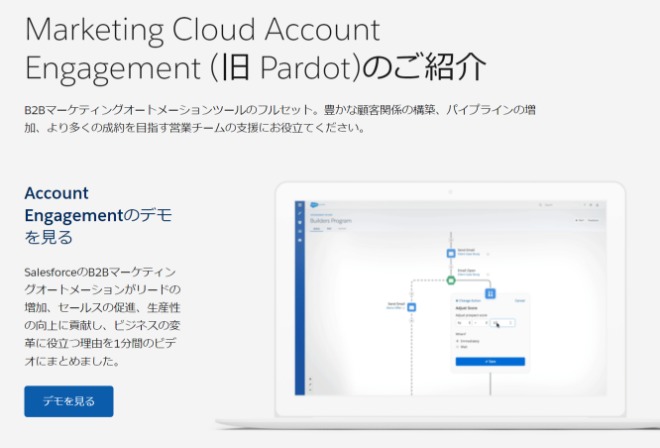The image size is (660, 448).
Task: Click the third icon in blue sidebar
Action: click(298, 222)
